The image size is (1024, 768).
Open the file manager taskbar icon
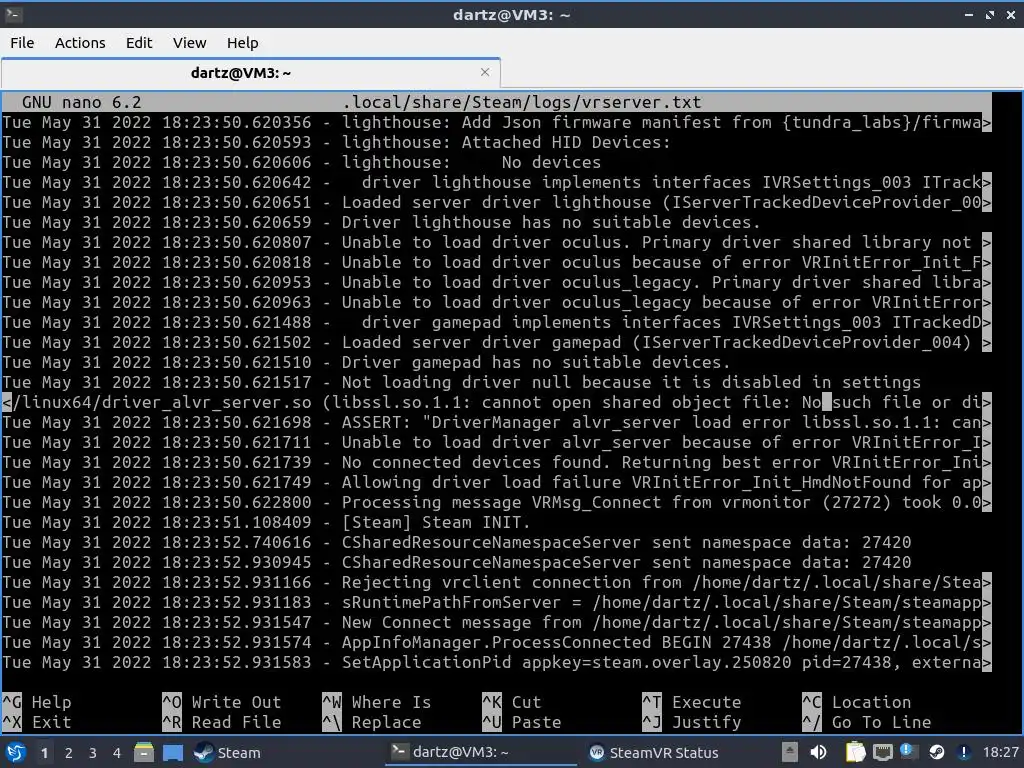coord(144,752)
